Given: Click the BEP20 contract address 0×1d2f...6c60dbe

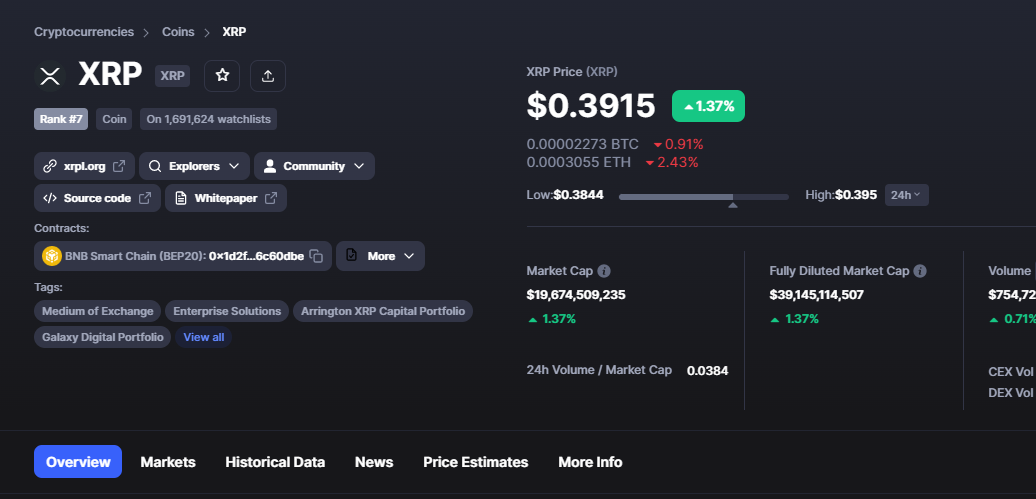Looking at the screenshot, I should 256,256.
